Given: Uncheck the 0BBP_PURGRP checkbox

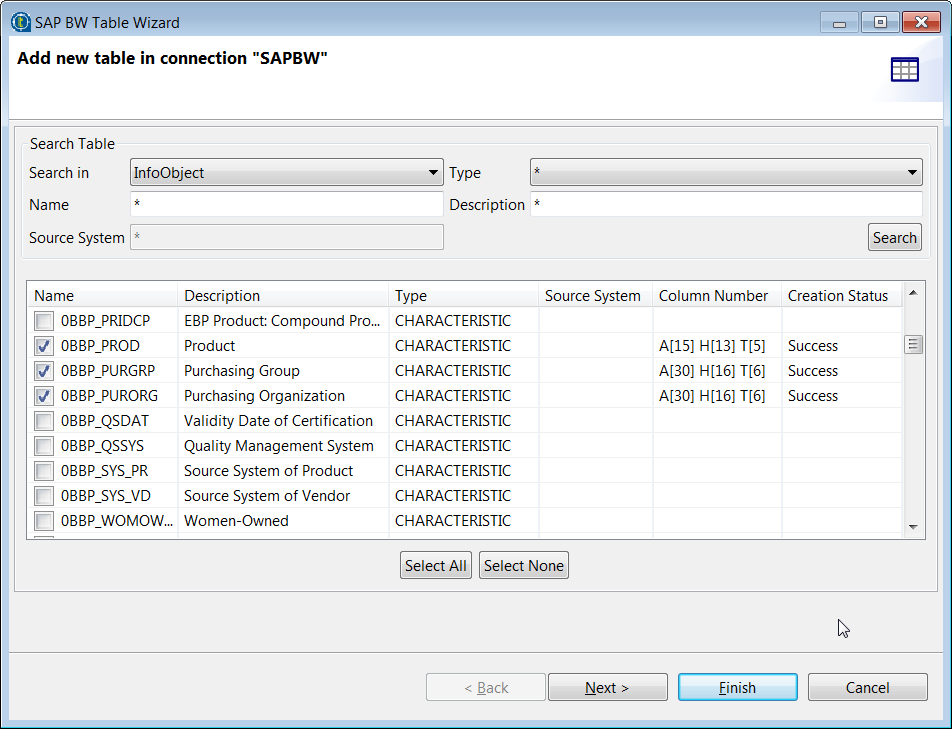Looking at the screenshot, I should [x=44, y=371].
